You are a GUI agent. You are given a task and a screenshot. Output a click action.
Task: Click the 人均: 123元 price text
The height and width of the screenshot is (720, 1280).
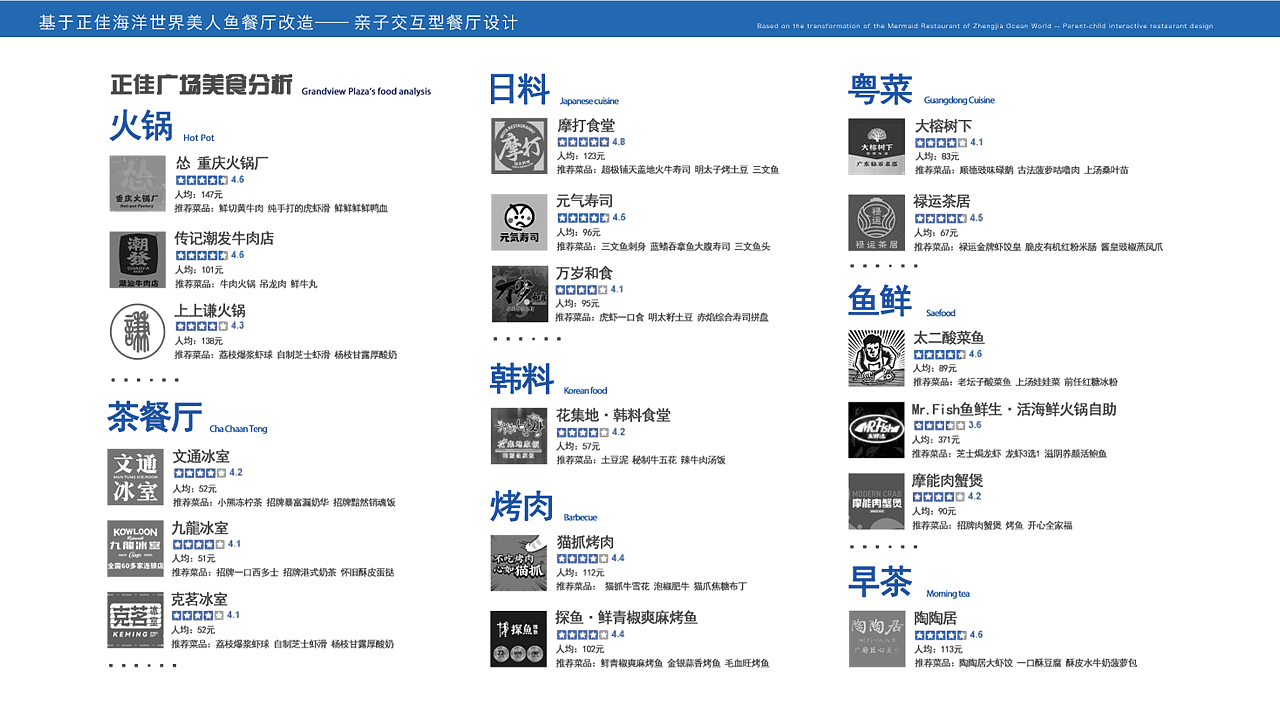(581, 156)
